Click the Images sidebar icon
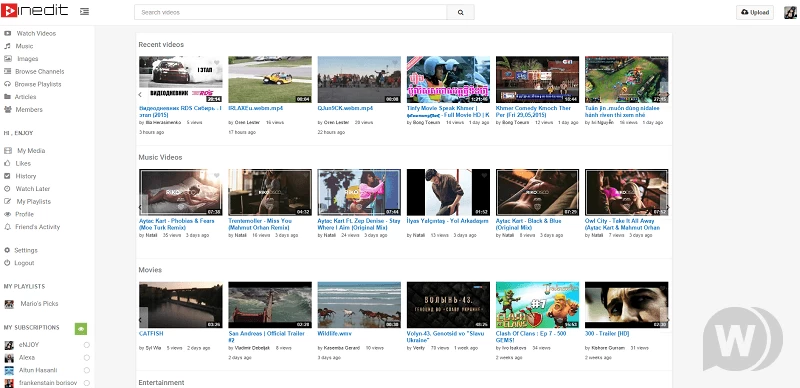 point(8,59)
